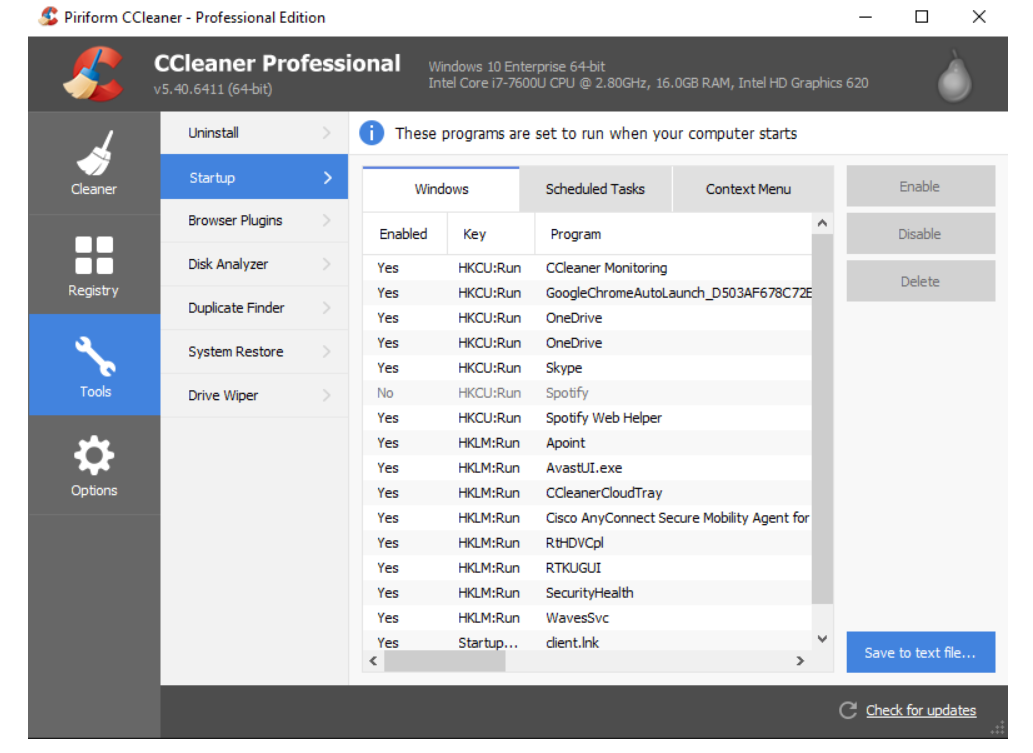Click the refresh icon beside Check for updates
This screenshot has height=753, width=1033.
(x=848, y=710)
